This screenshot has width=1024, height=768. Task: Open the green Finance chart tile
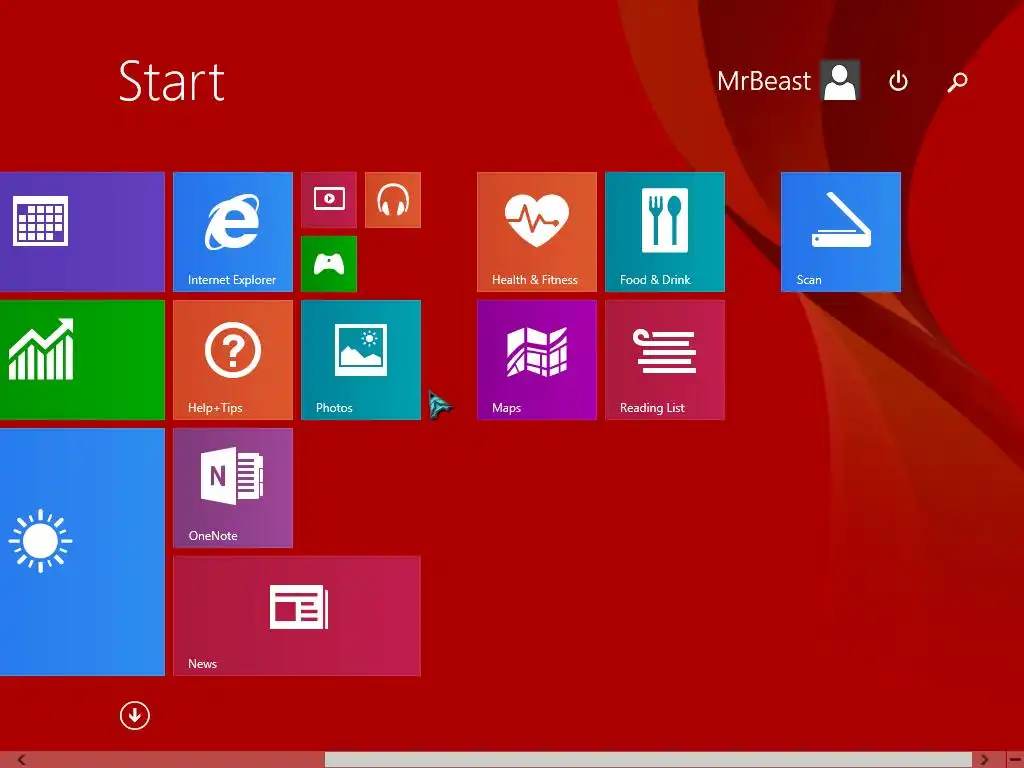[x=82, y=360]
